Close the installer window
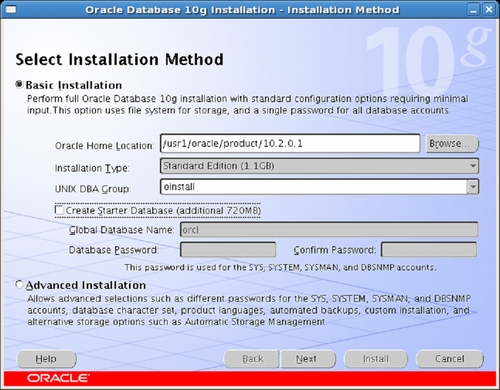Screen dimensions: 500x390 pos(489,10)
